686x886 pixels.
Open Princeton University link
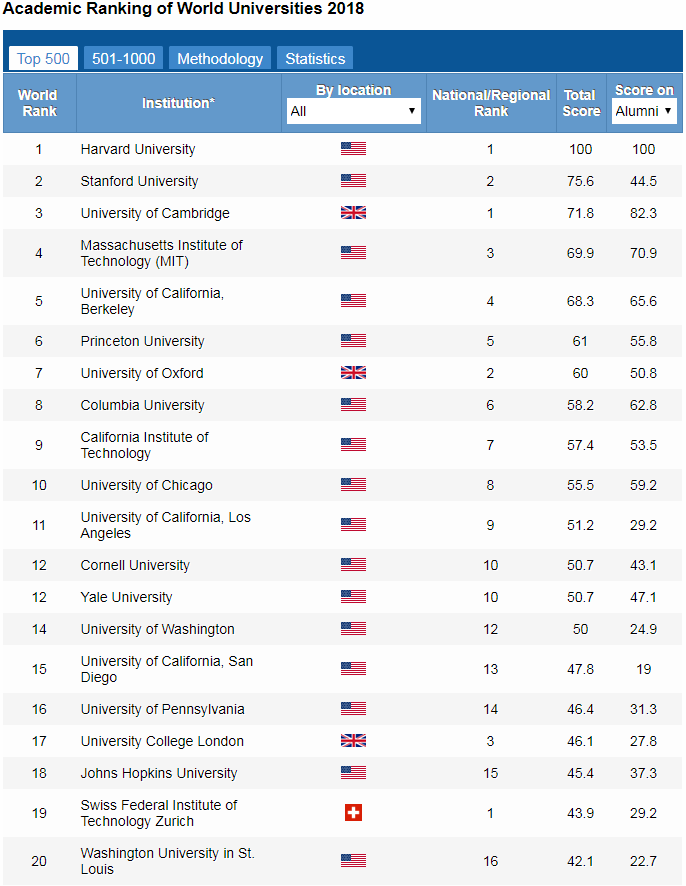(x=142, y=341)
